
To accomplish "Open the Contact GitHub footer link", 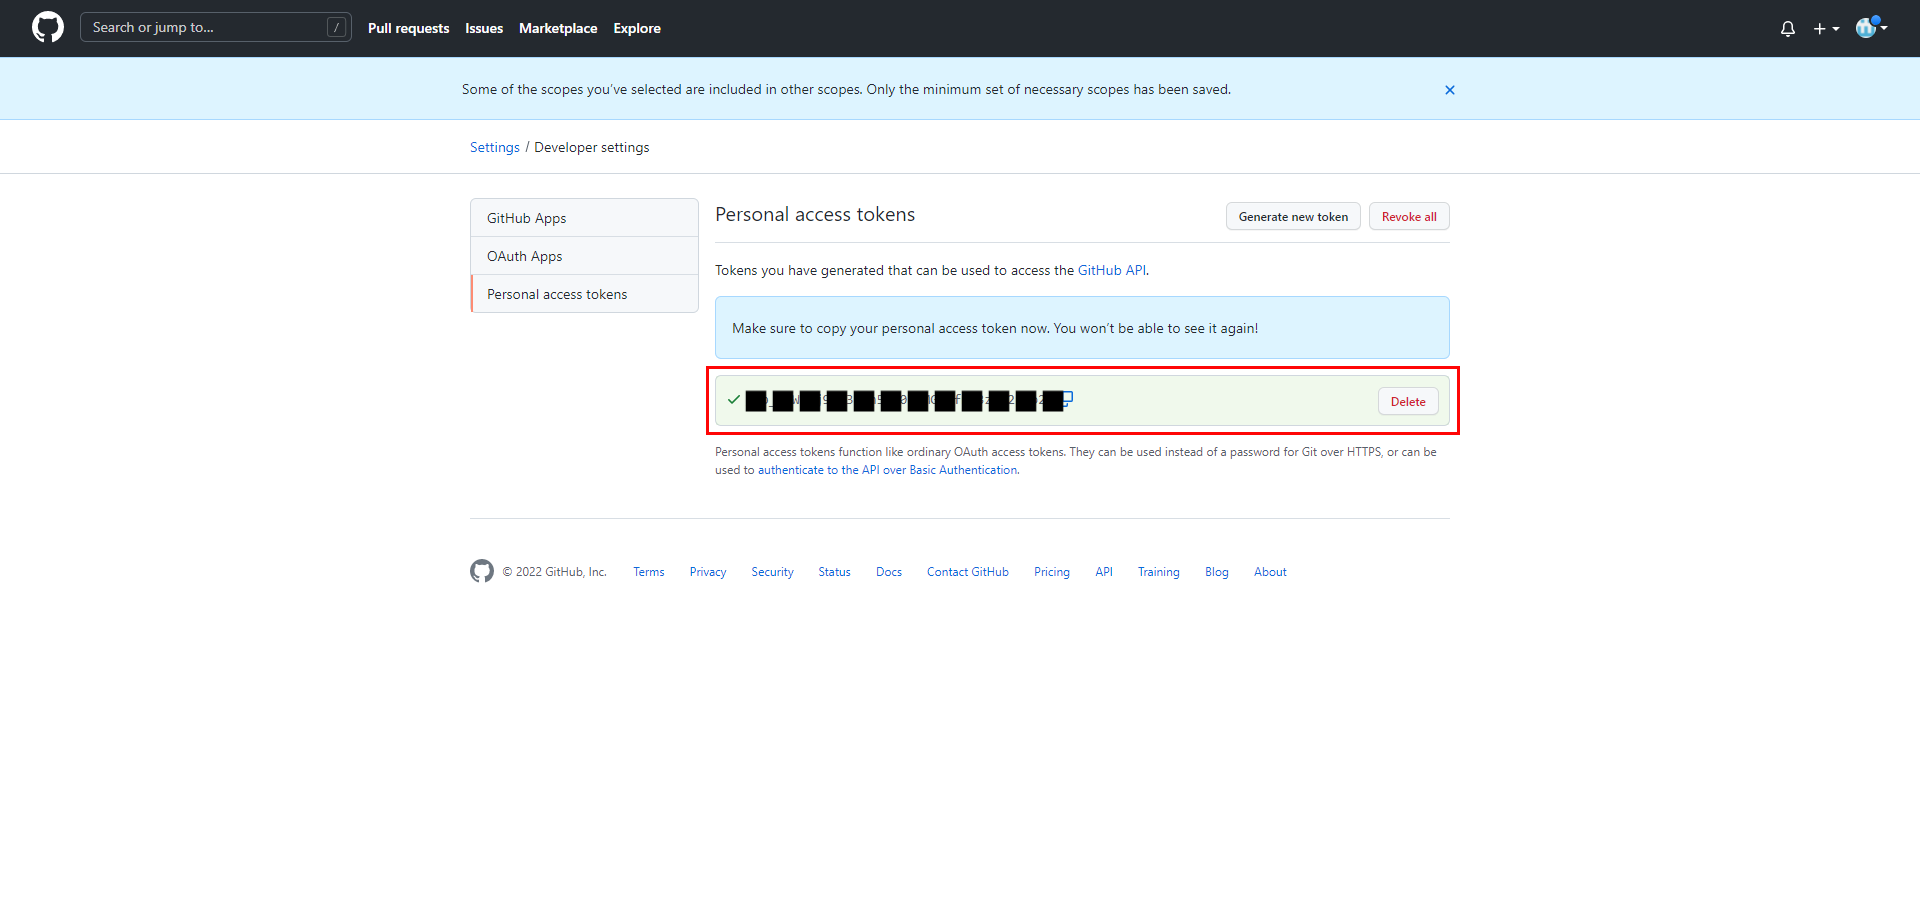I will (968, 572).
